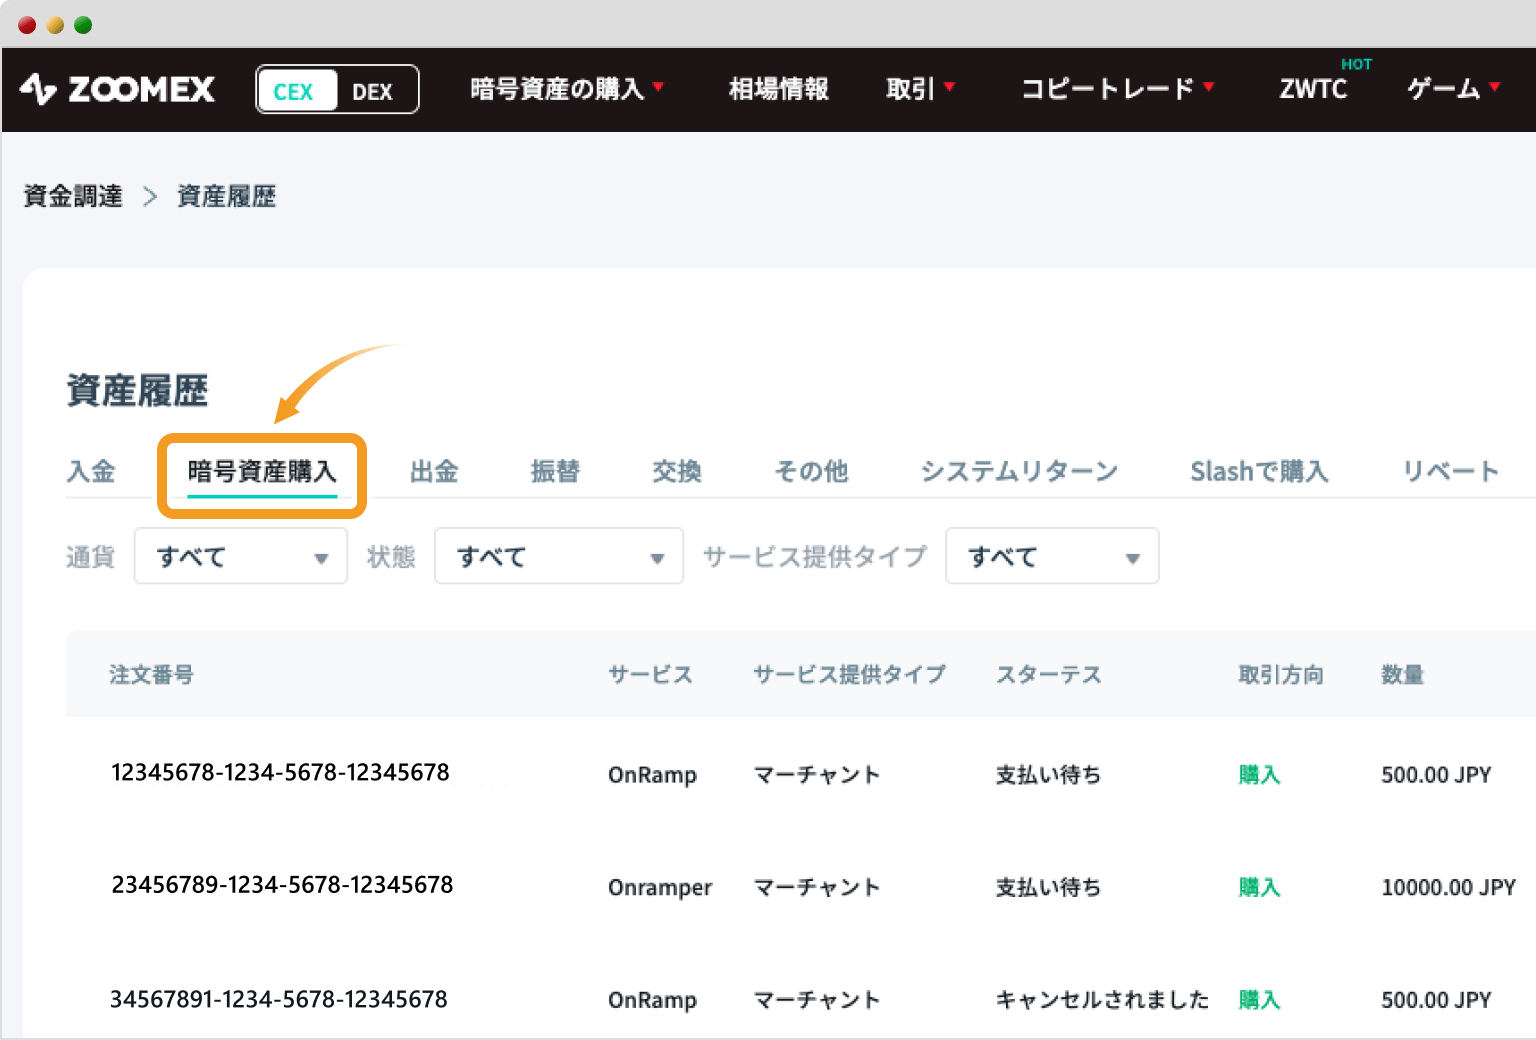Click the Onramper service cell
This screenshot has height=1040, width=1536.
pyautogui.click(x=660, y=887)
